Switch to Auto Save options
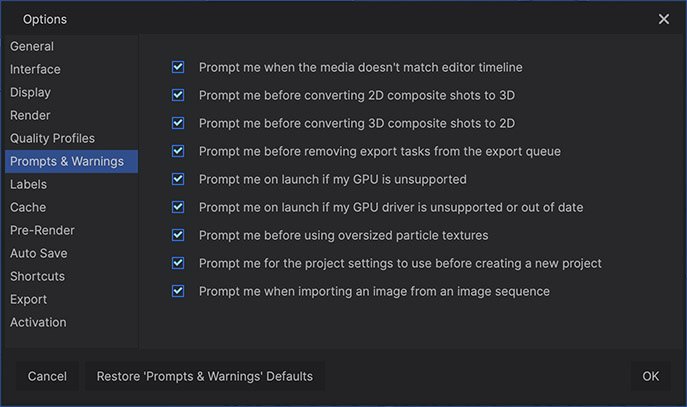Viewport: 687px width, 407px height. coord(39,253)
